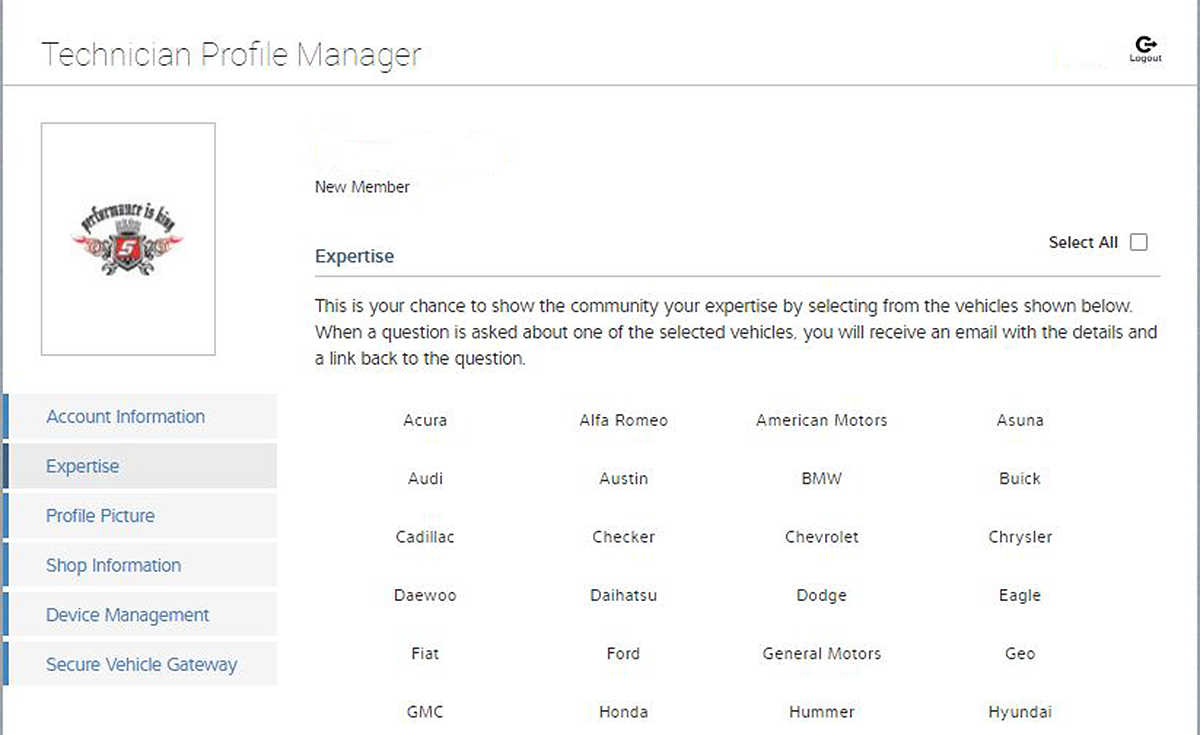The height and width of the screenshot is (735, 1200).
Task: Click the General Motors make
Action: (821, 654)
